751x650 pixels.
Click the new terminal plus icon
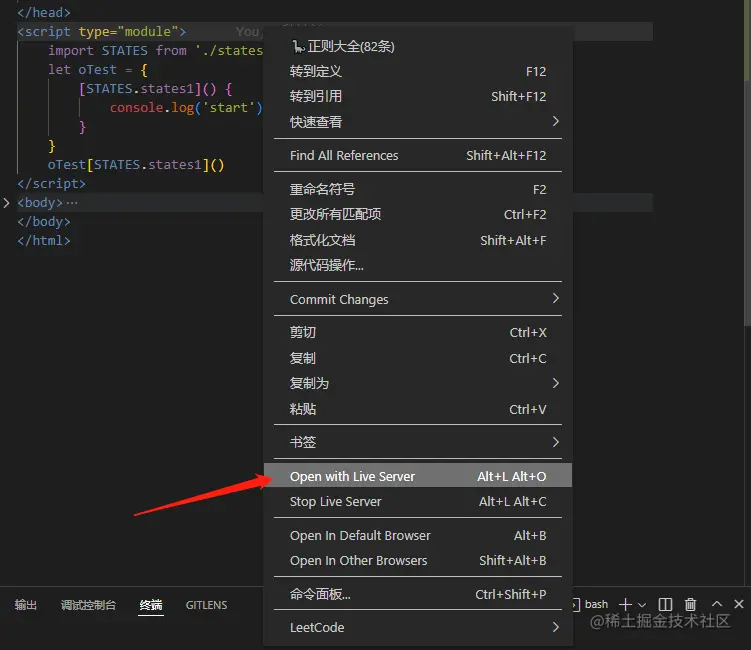point(625,604)
